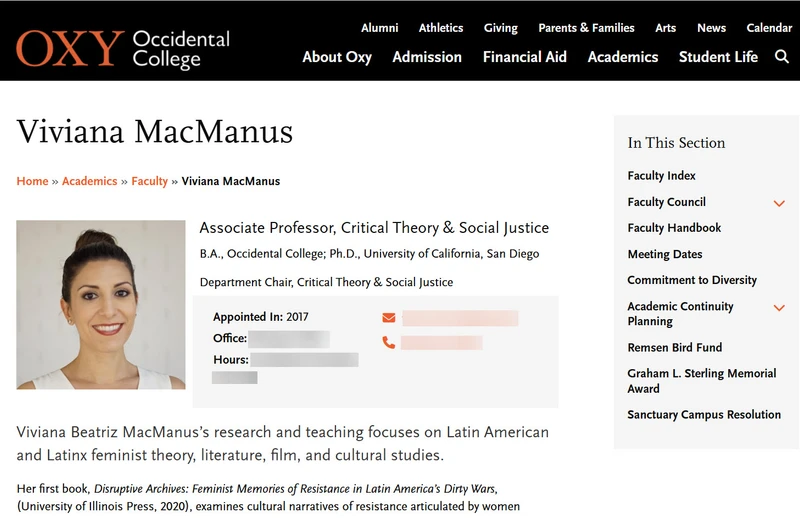The height and width of the screenshot is (518, 800).
Task: Open the Academics main menu
Action: (x=623, y=57)
